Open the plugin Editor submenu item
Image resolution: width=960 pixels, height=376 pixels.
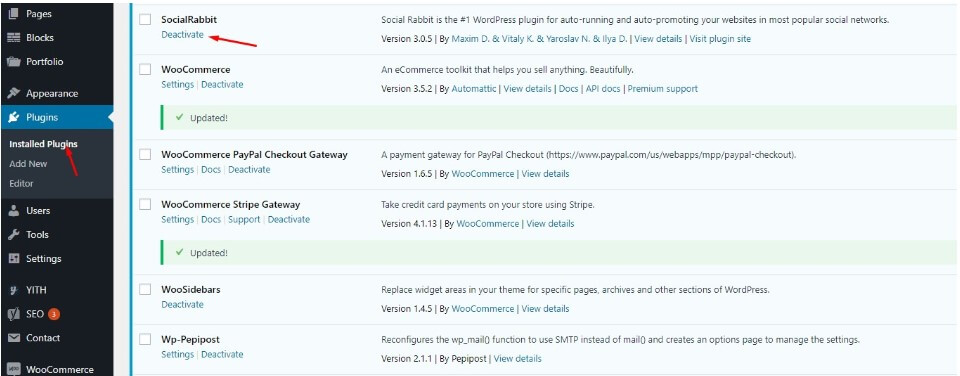pyautogui.click(x=21, y=183)
